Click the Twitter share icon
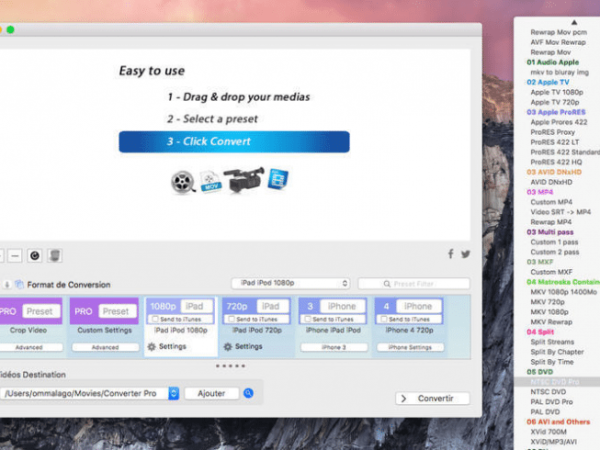The height and width of the screenshot is (450, 600). (465, 254)
